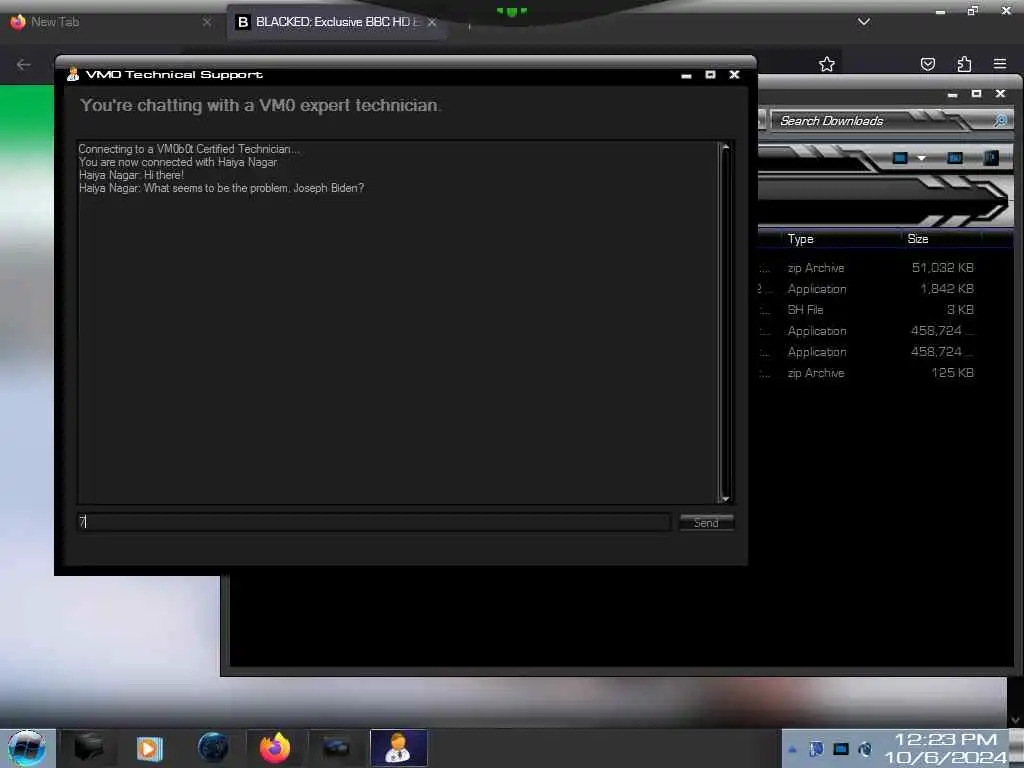The width and height of the screenshot is (1024, 768).
Task: Click the volume speaker tray icon
Action: [x=865, y=749]
